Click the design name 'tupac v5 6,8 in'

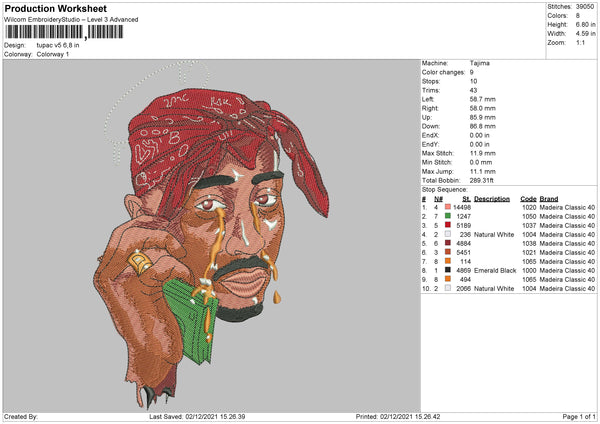pos(58,45)
